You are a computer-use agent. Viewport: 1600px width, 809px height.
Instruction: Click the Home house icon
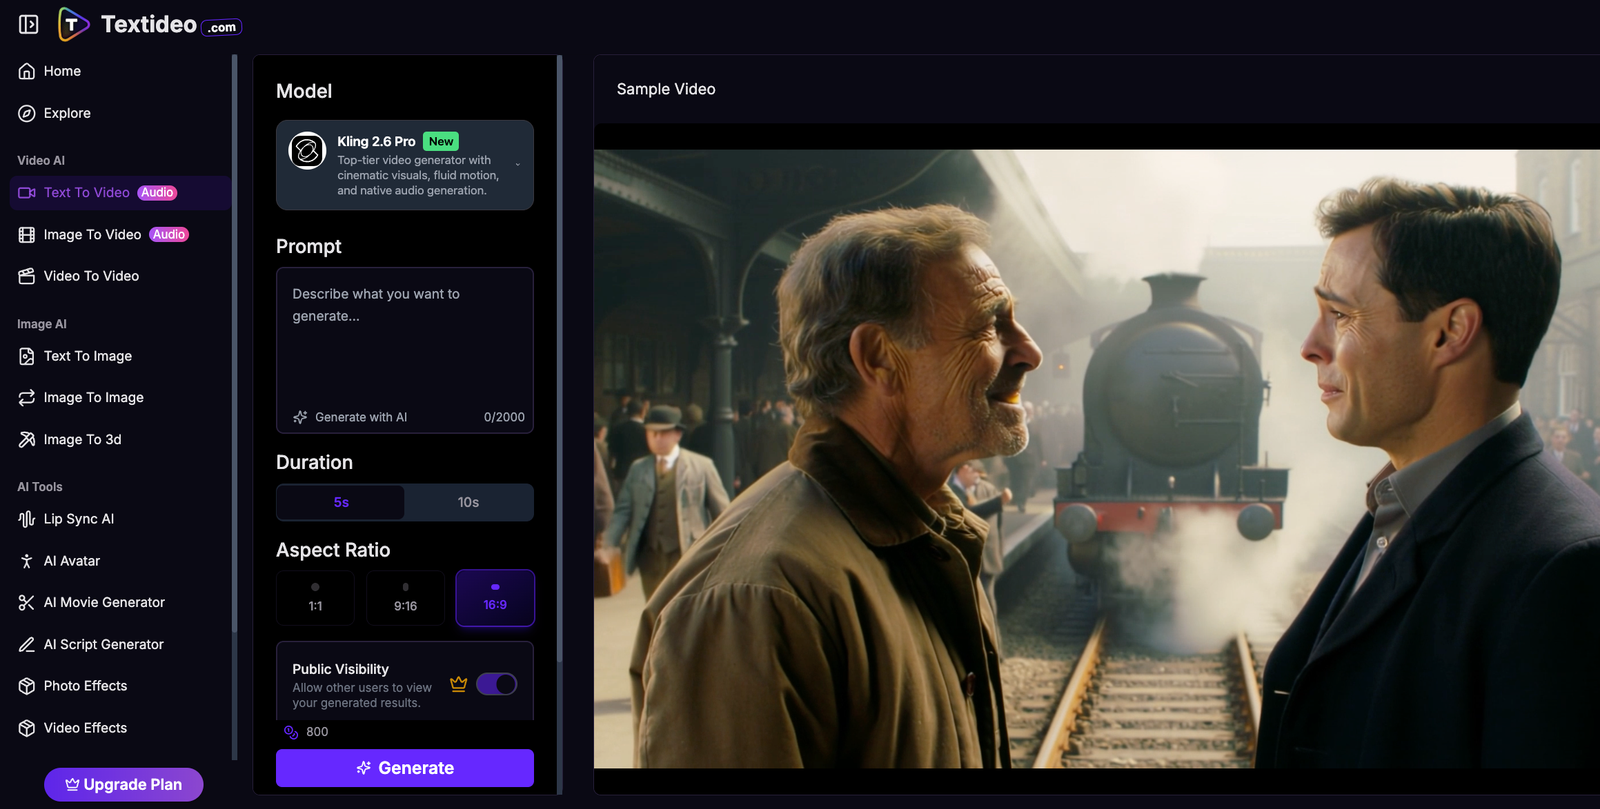click(x=27, y=71)
